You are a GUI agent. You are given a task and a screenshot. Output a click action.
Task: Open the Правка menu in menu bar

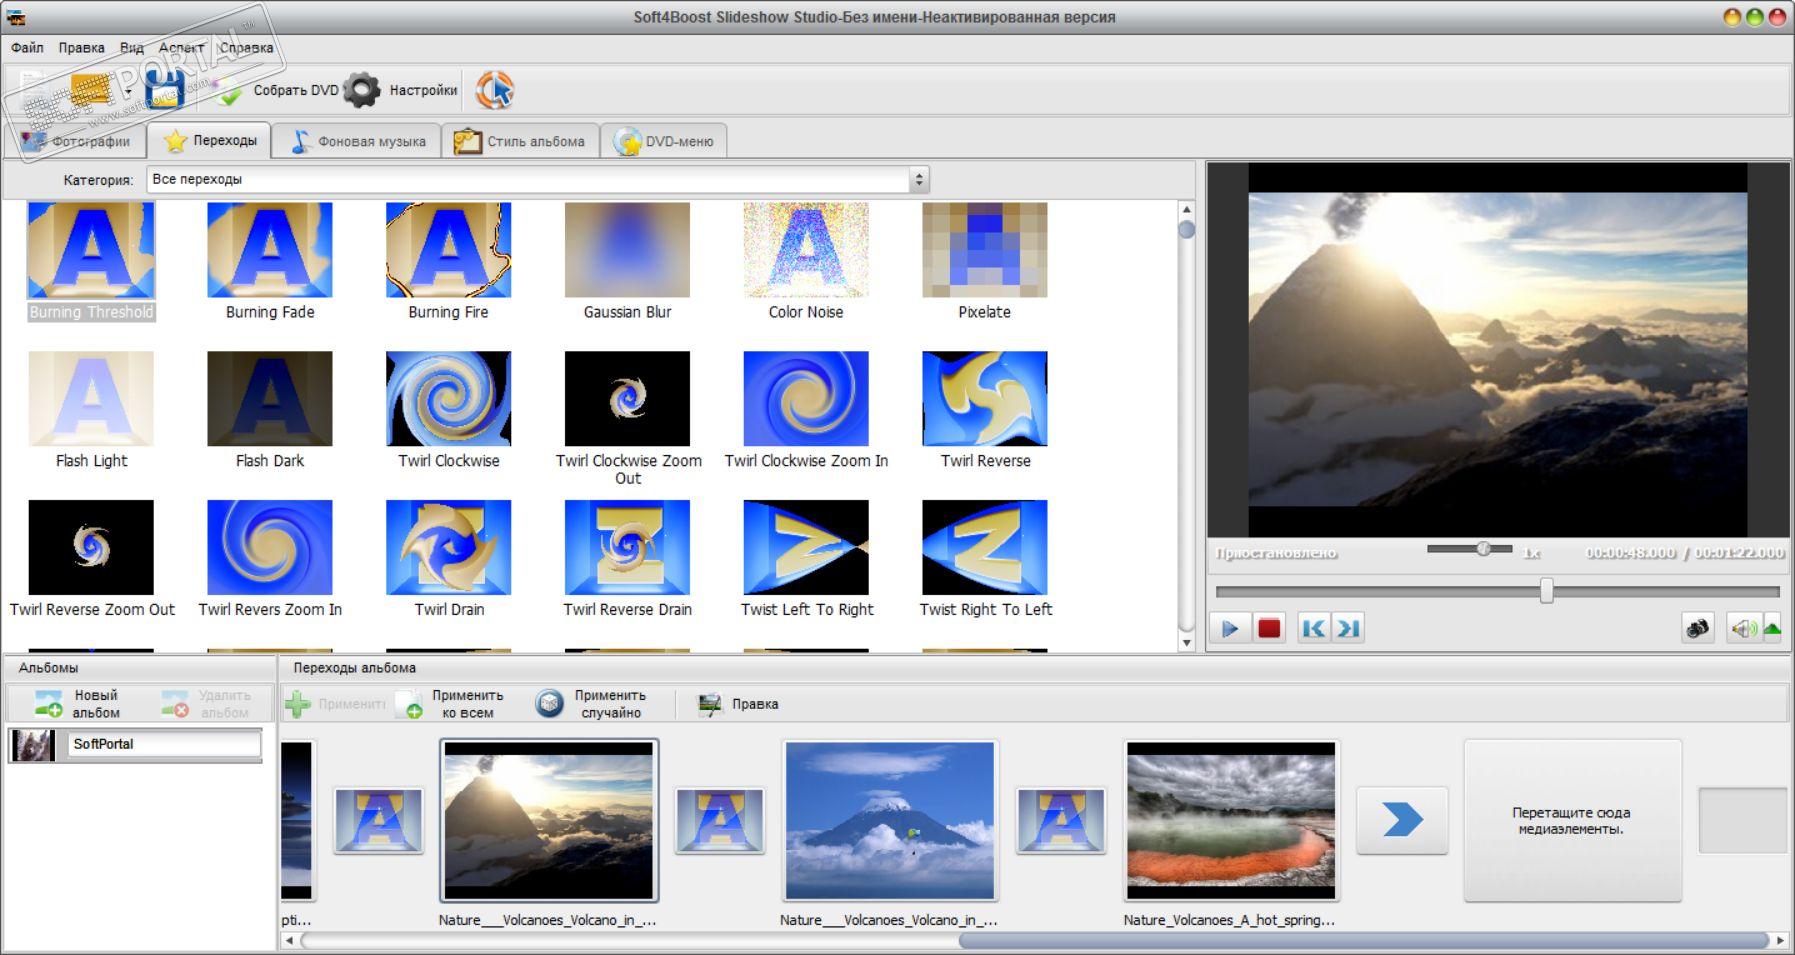pos(81,47)
